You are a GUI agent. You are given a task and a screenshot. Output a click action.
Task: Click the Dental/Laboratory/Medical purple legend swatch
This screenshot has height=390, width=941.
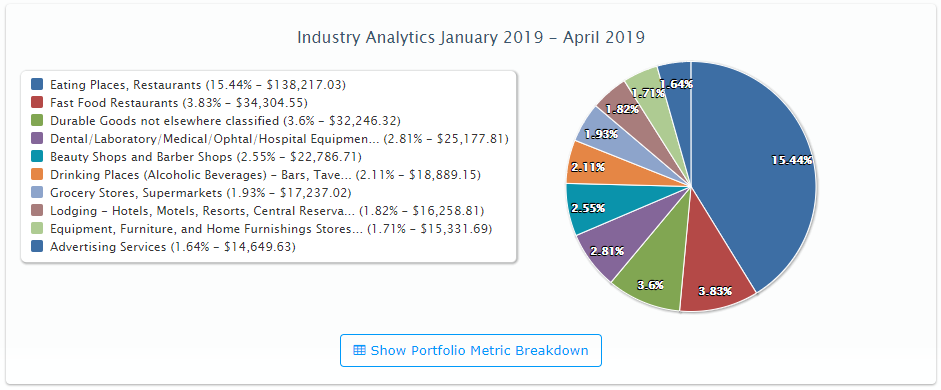click(37, 139)
